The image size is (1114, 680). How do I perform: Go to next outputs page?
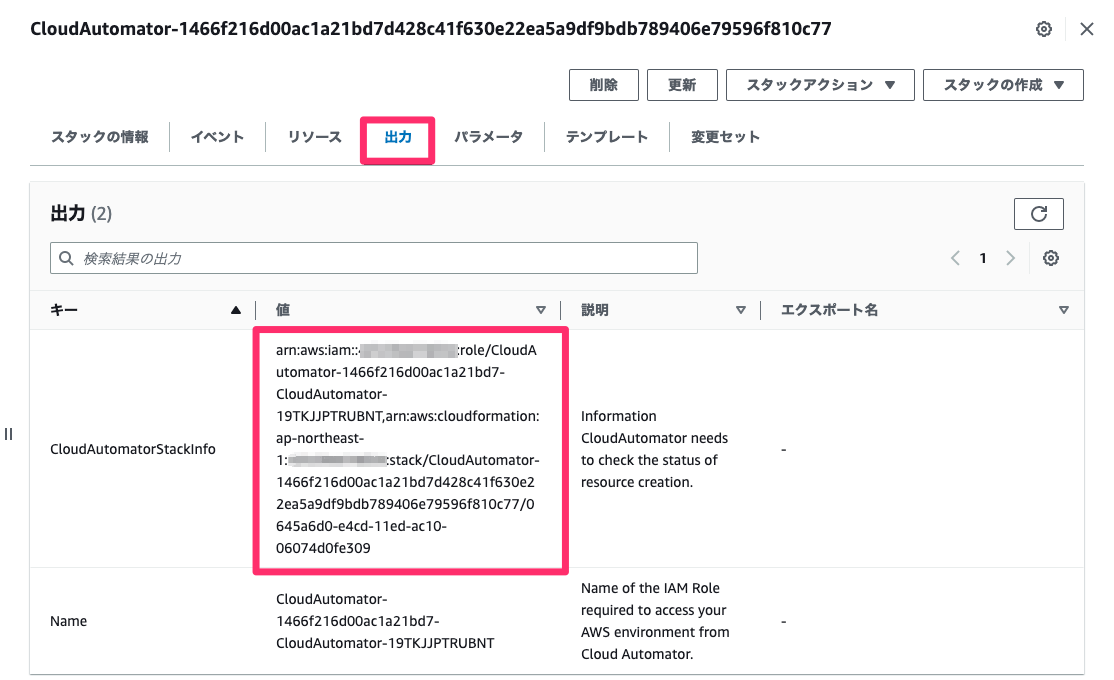coord(1010,258)
